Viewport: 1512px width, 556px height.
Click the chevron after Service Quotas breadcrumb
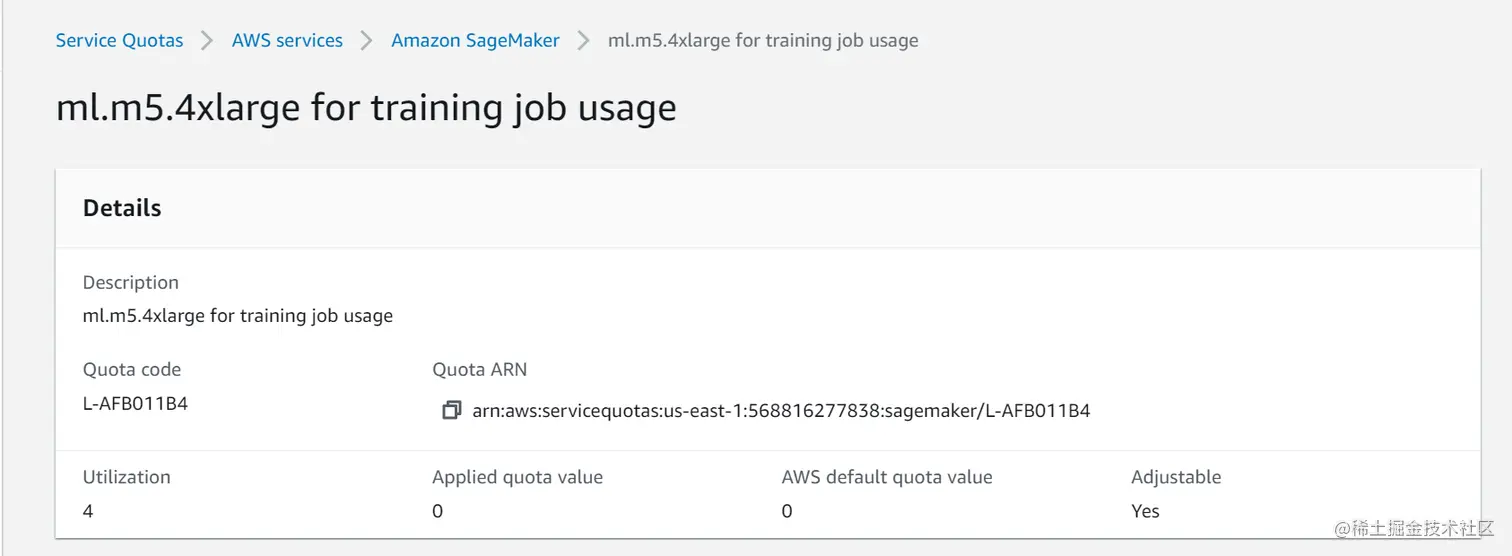click(x=207, y=41)
